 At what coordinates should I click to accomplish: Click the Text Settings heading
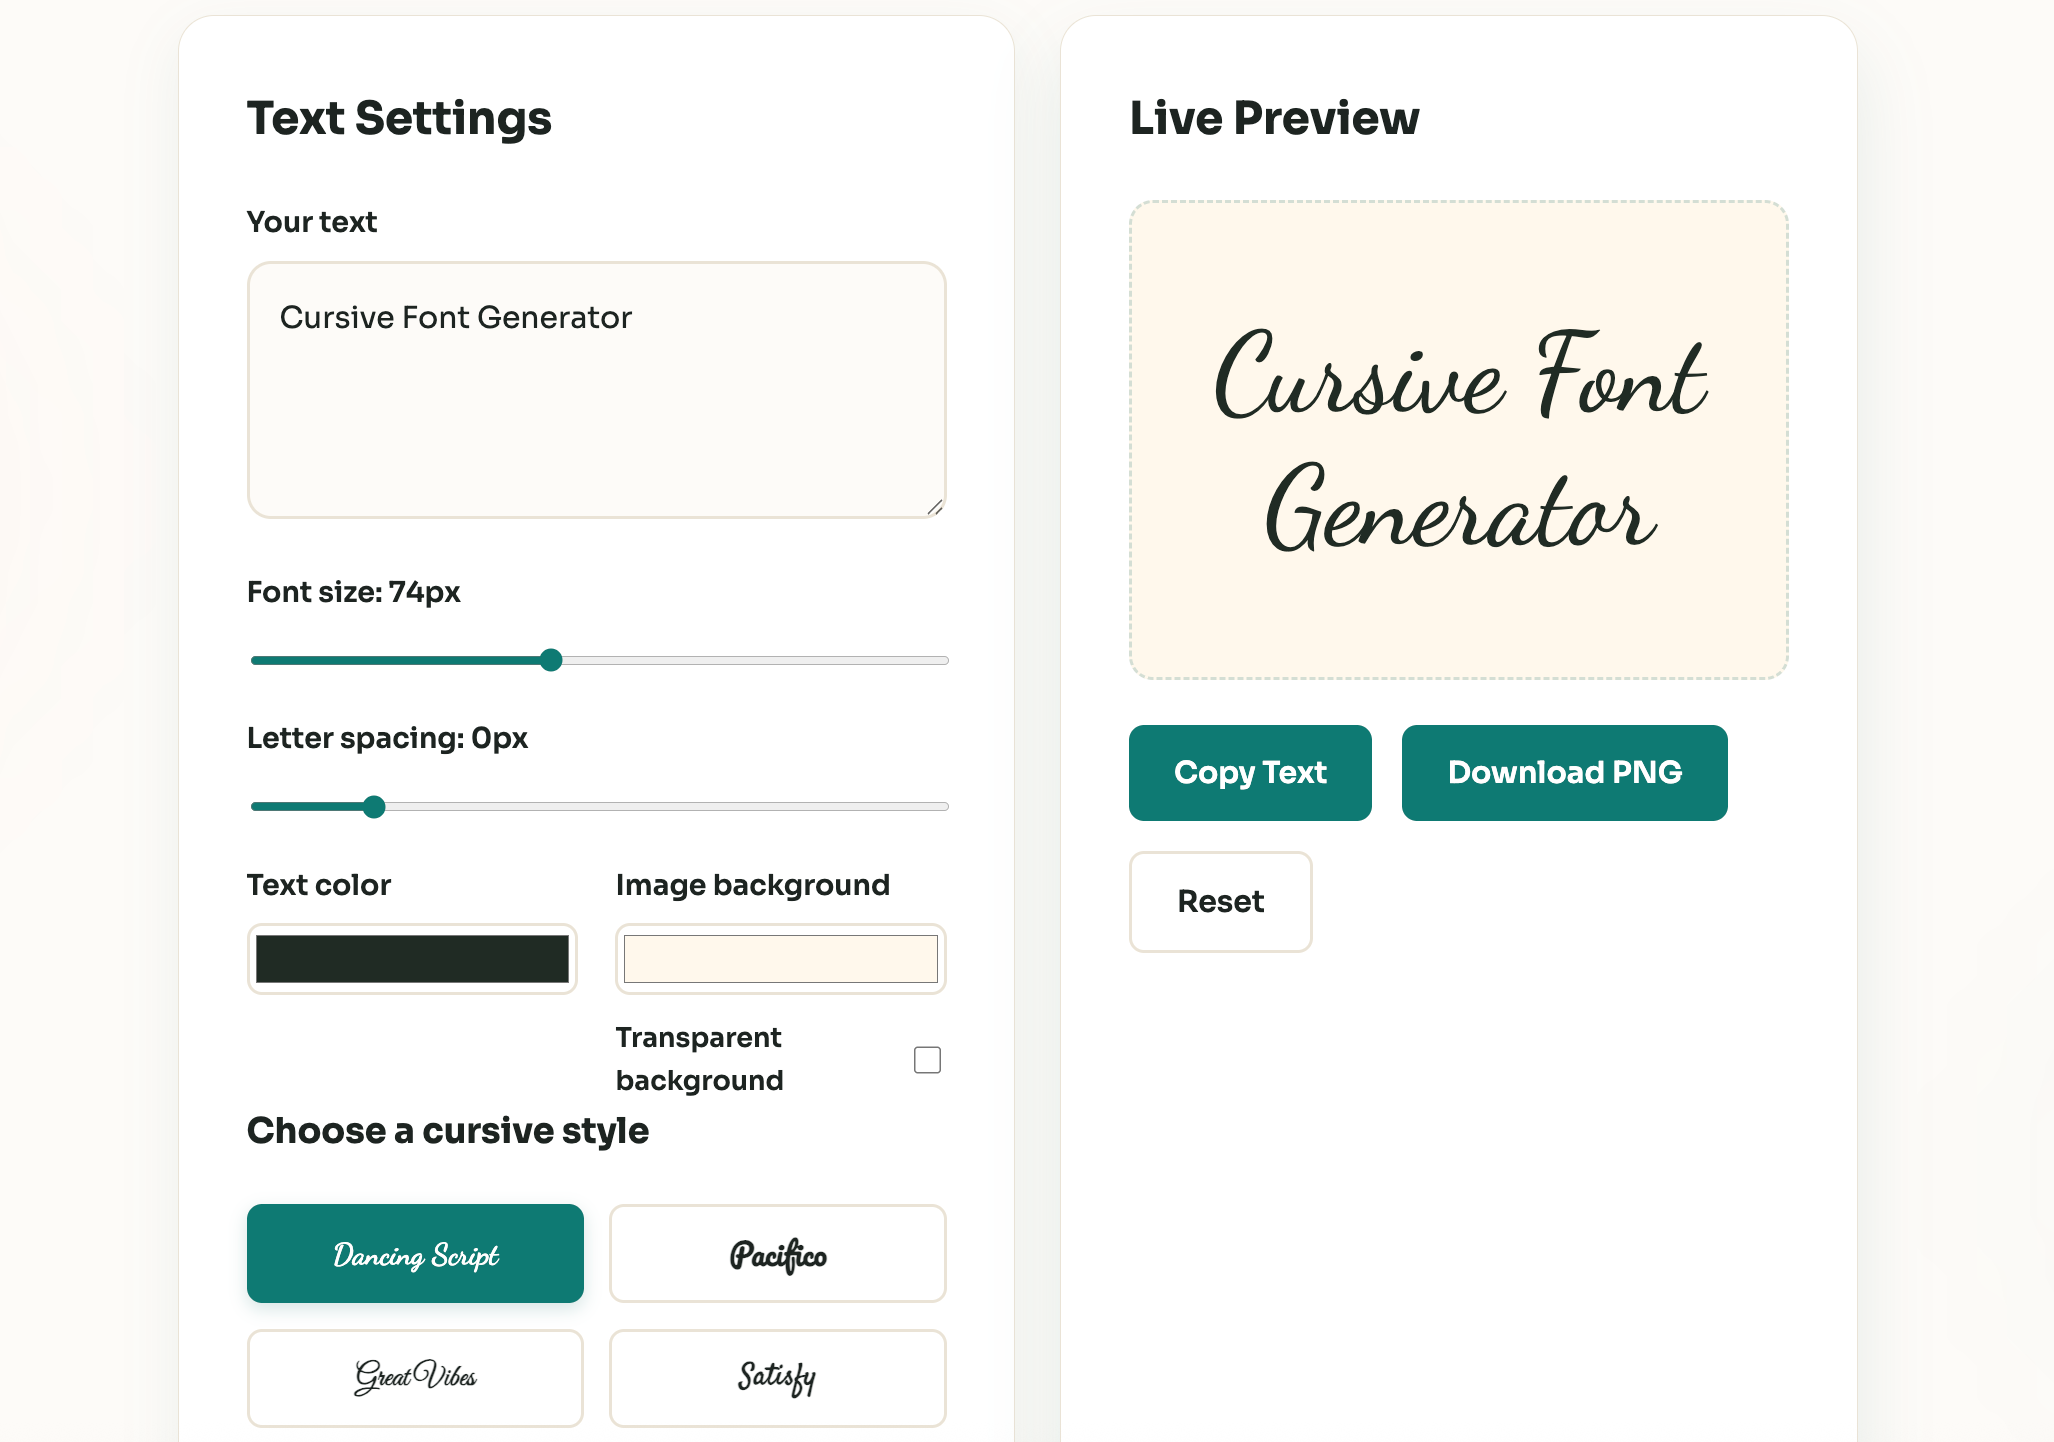click(x=399, y=118)
